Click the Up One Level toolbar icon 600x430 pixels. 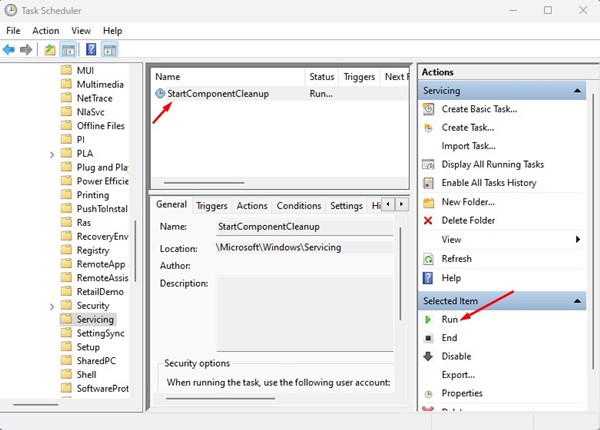(x=50, y=49)
